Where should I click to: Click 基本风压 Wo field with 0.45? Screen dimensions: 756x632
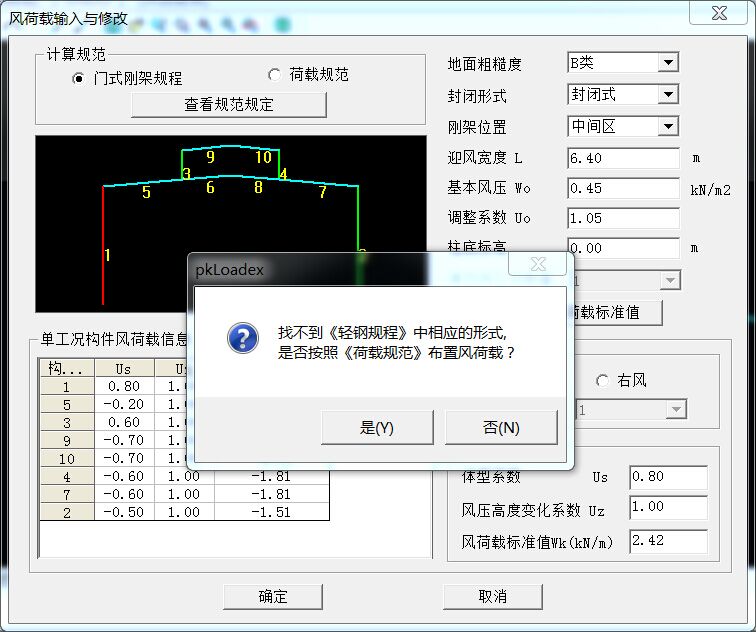623,188
